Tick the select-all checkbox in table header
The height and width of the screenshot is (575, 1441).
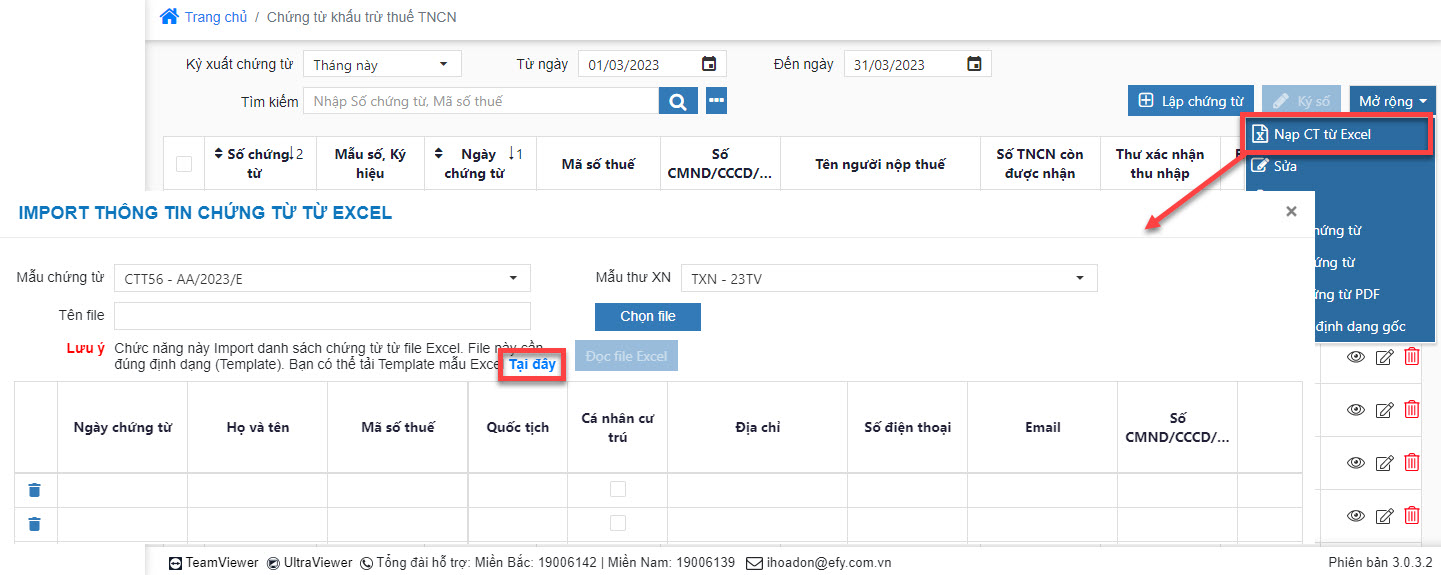pos(184,164)
